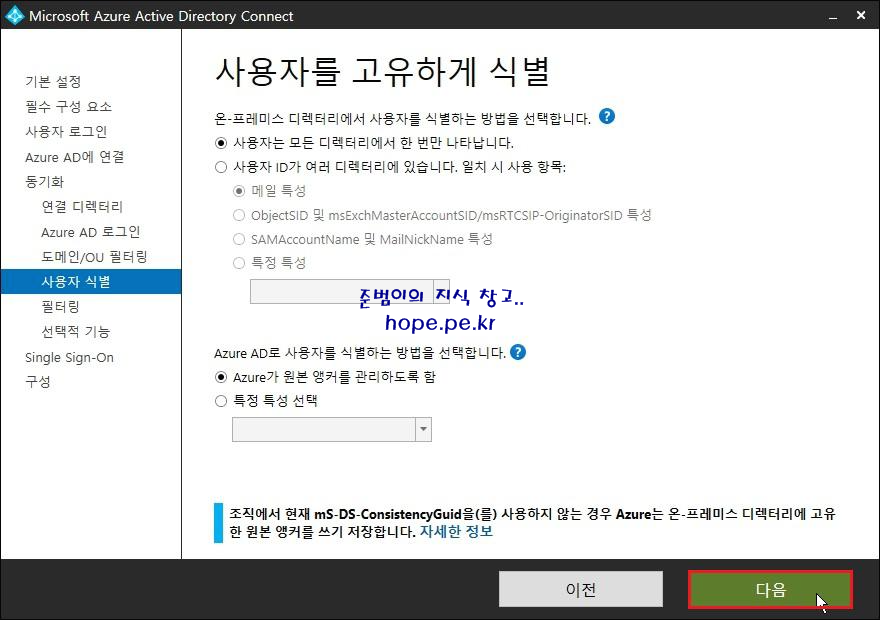Image resolution: width=880 pixels, height=620 pixels.
Task: Click the Azure AD Connect logo in title bar
Action: pyautogui.click(x=14, y=15)
